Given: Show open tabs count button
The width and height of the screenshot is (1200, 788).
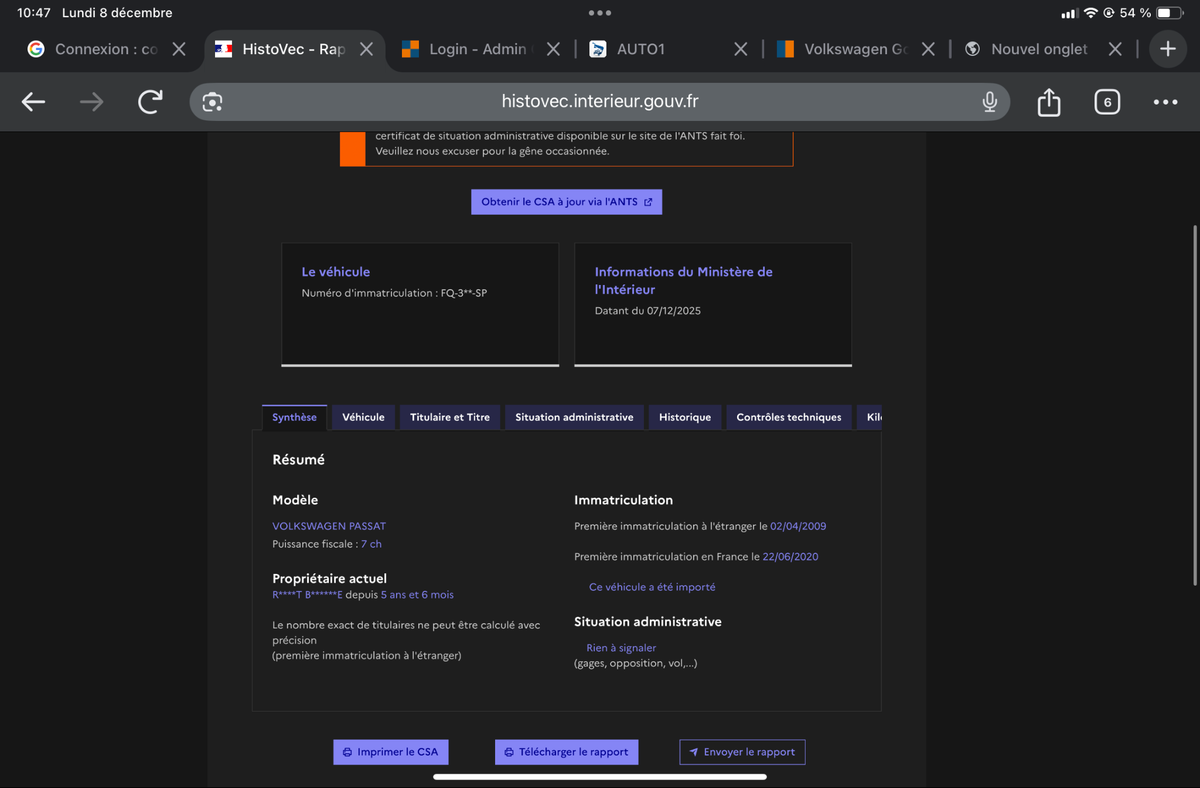Looking at the screenshot, I should [1106, 102].
